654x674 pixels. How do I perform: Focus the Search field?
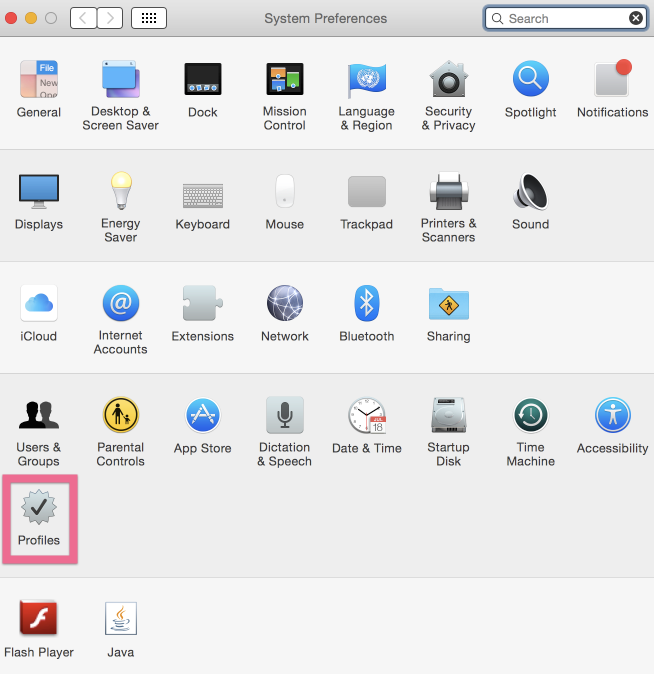pyautogui.click(x=566, y=18)
